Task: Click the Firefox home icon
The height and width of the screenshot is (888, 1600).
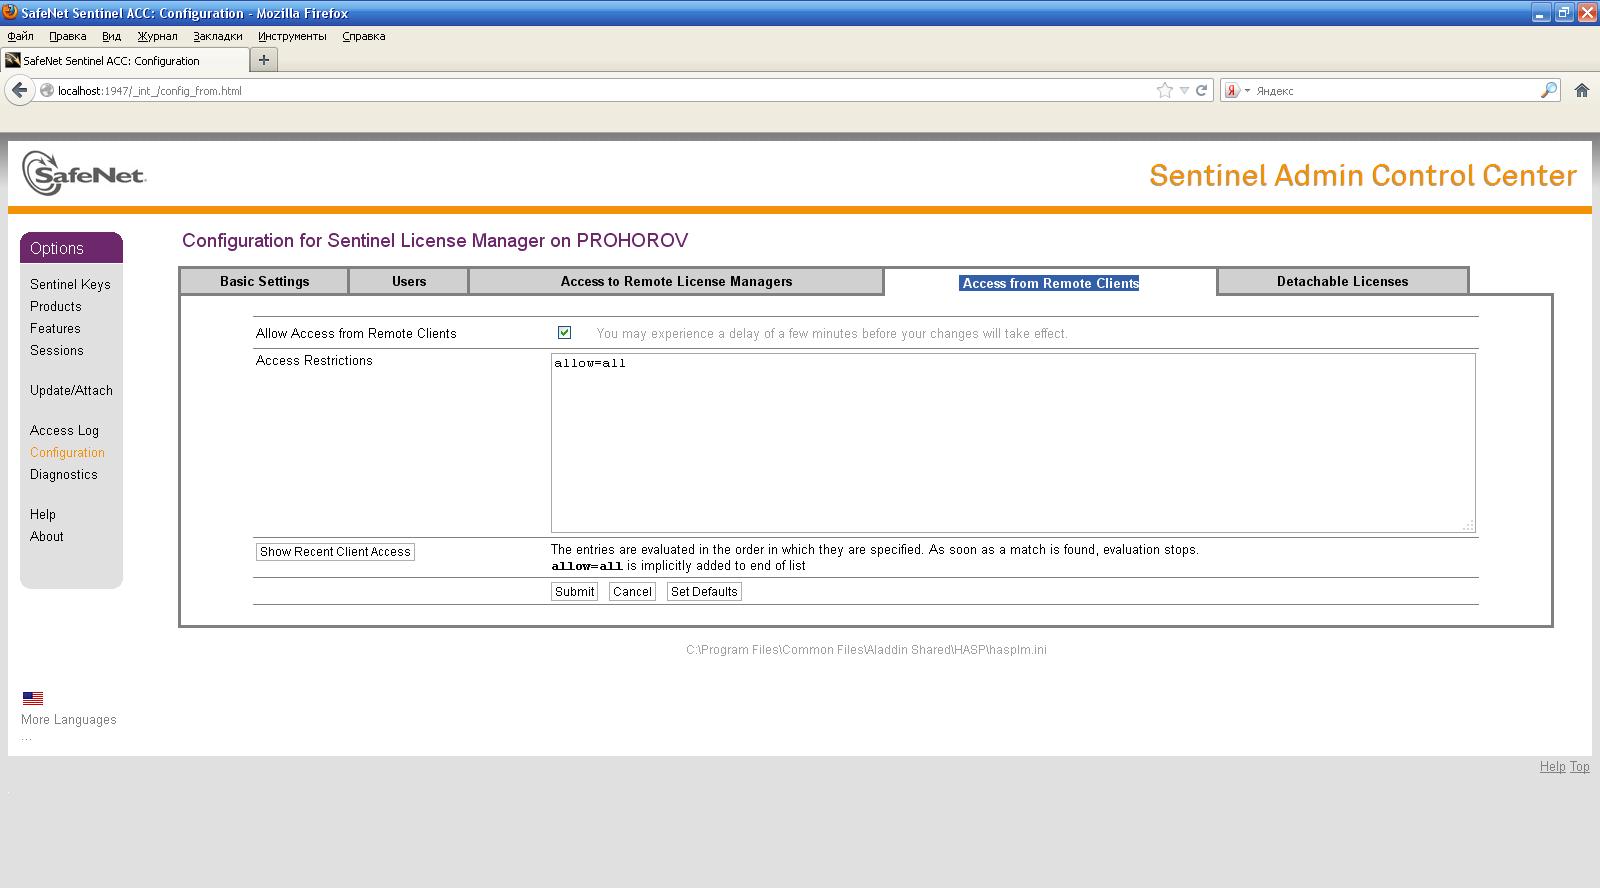Action: (1581, 90)
